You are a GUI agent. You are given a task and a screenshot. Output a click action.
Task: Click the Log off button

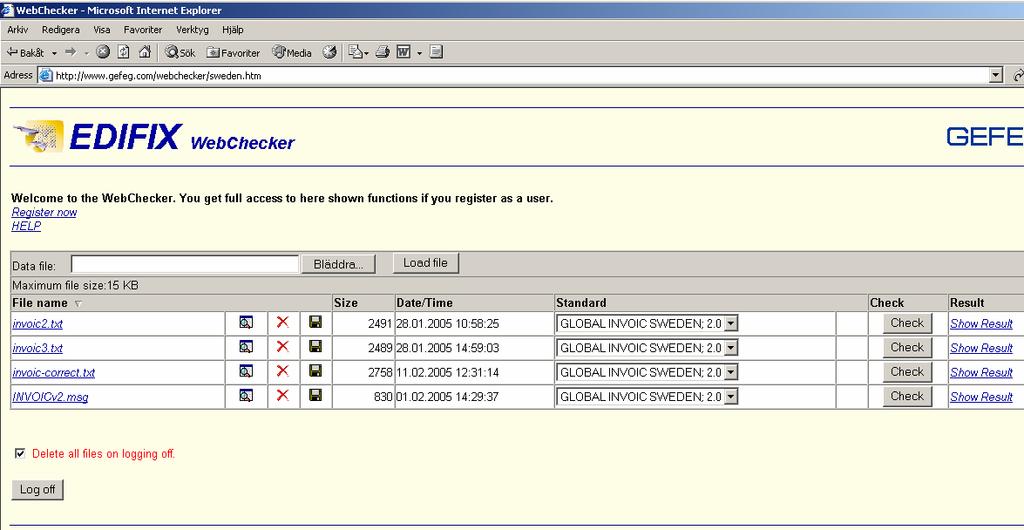[38, 490]
